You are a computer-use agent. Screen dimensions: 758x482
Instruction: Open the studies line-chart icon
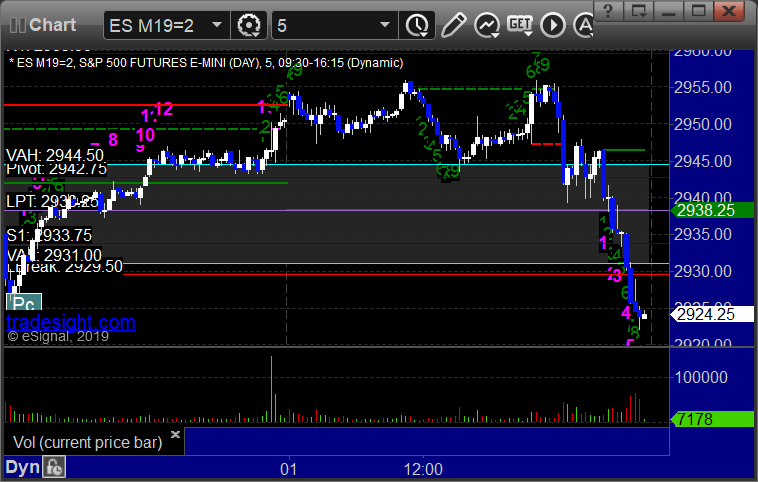click(x=486, y=25)
